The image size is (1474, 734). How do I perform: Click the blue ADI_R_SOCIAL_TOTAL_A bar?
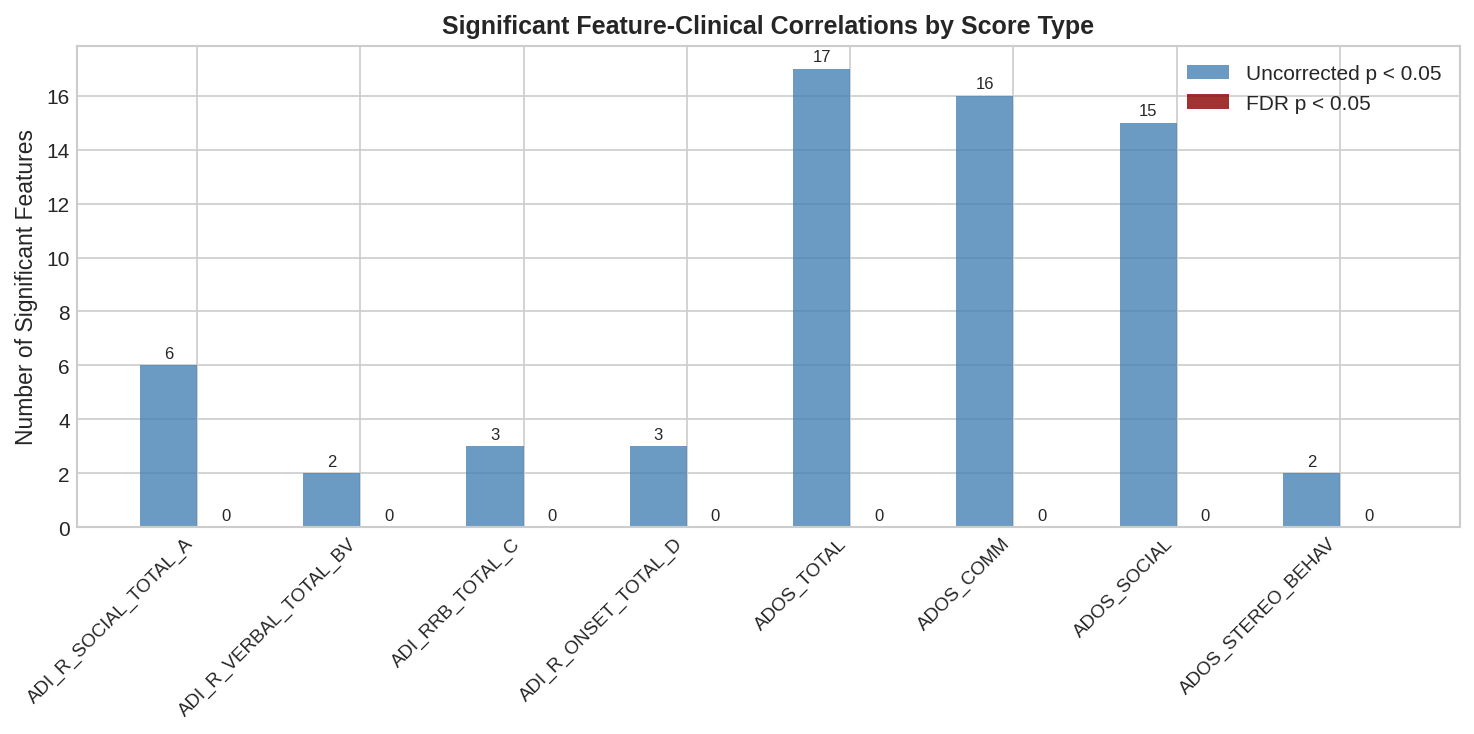(x=168, y=446)
